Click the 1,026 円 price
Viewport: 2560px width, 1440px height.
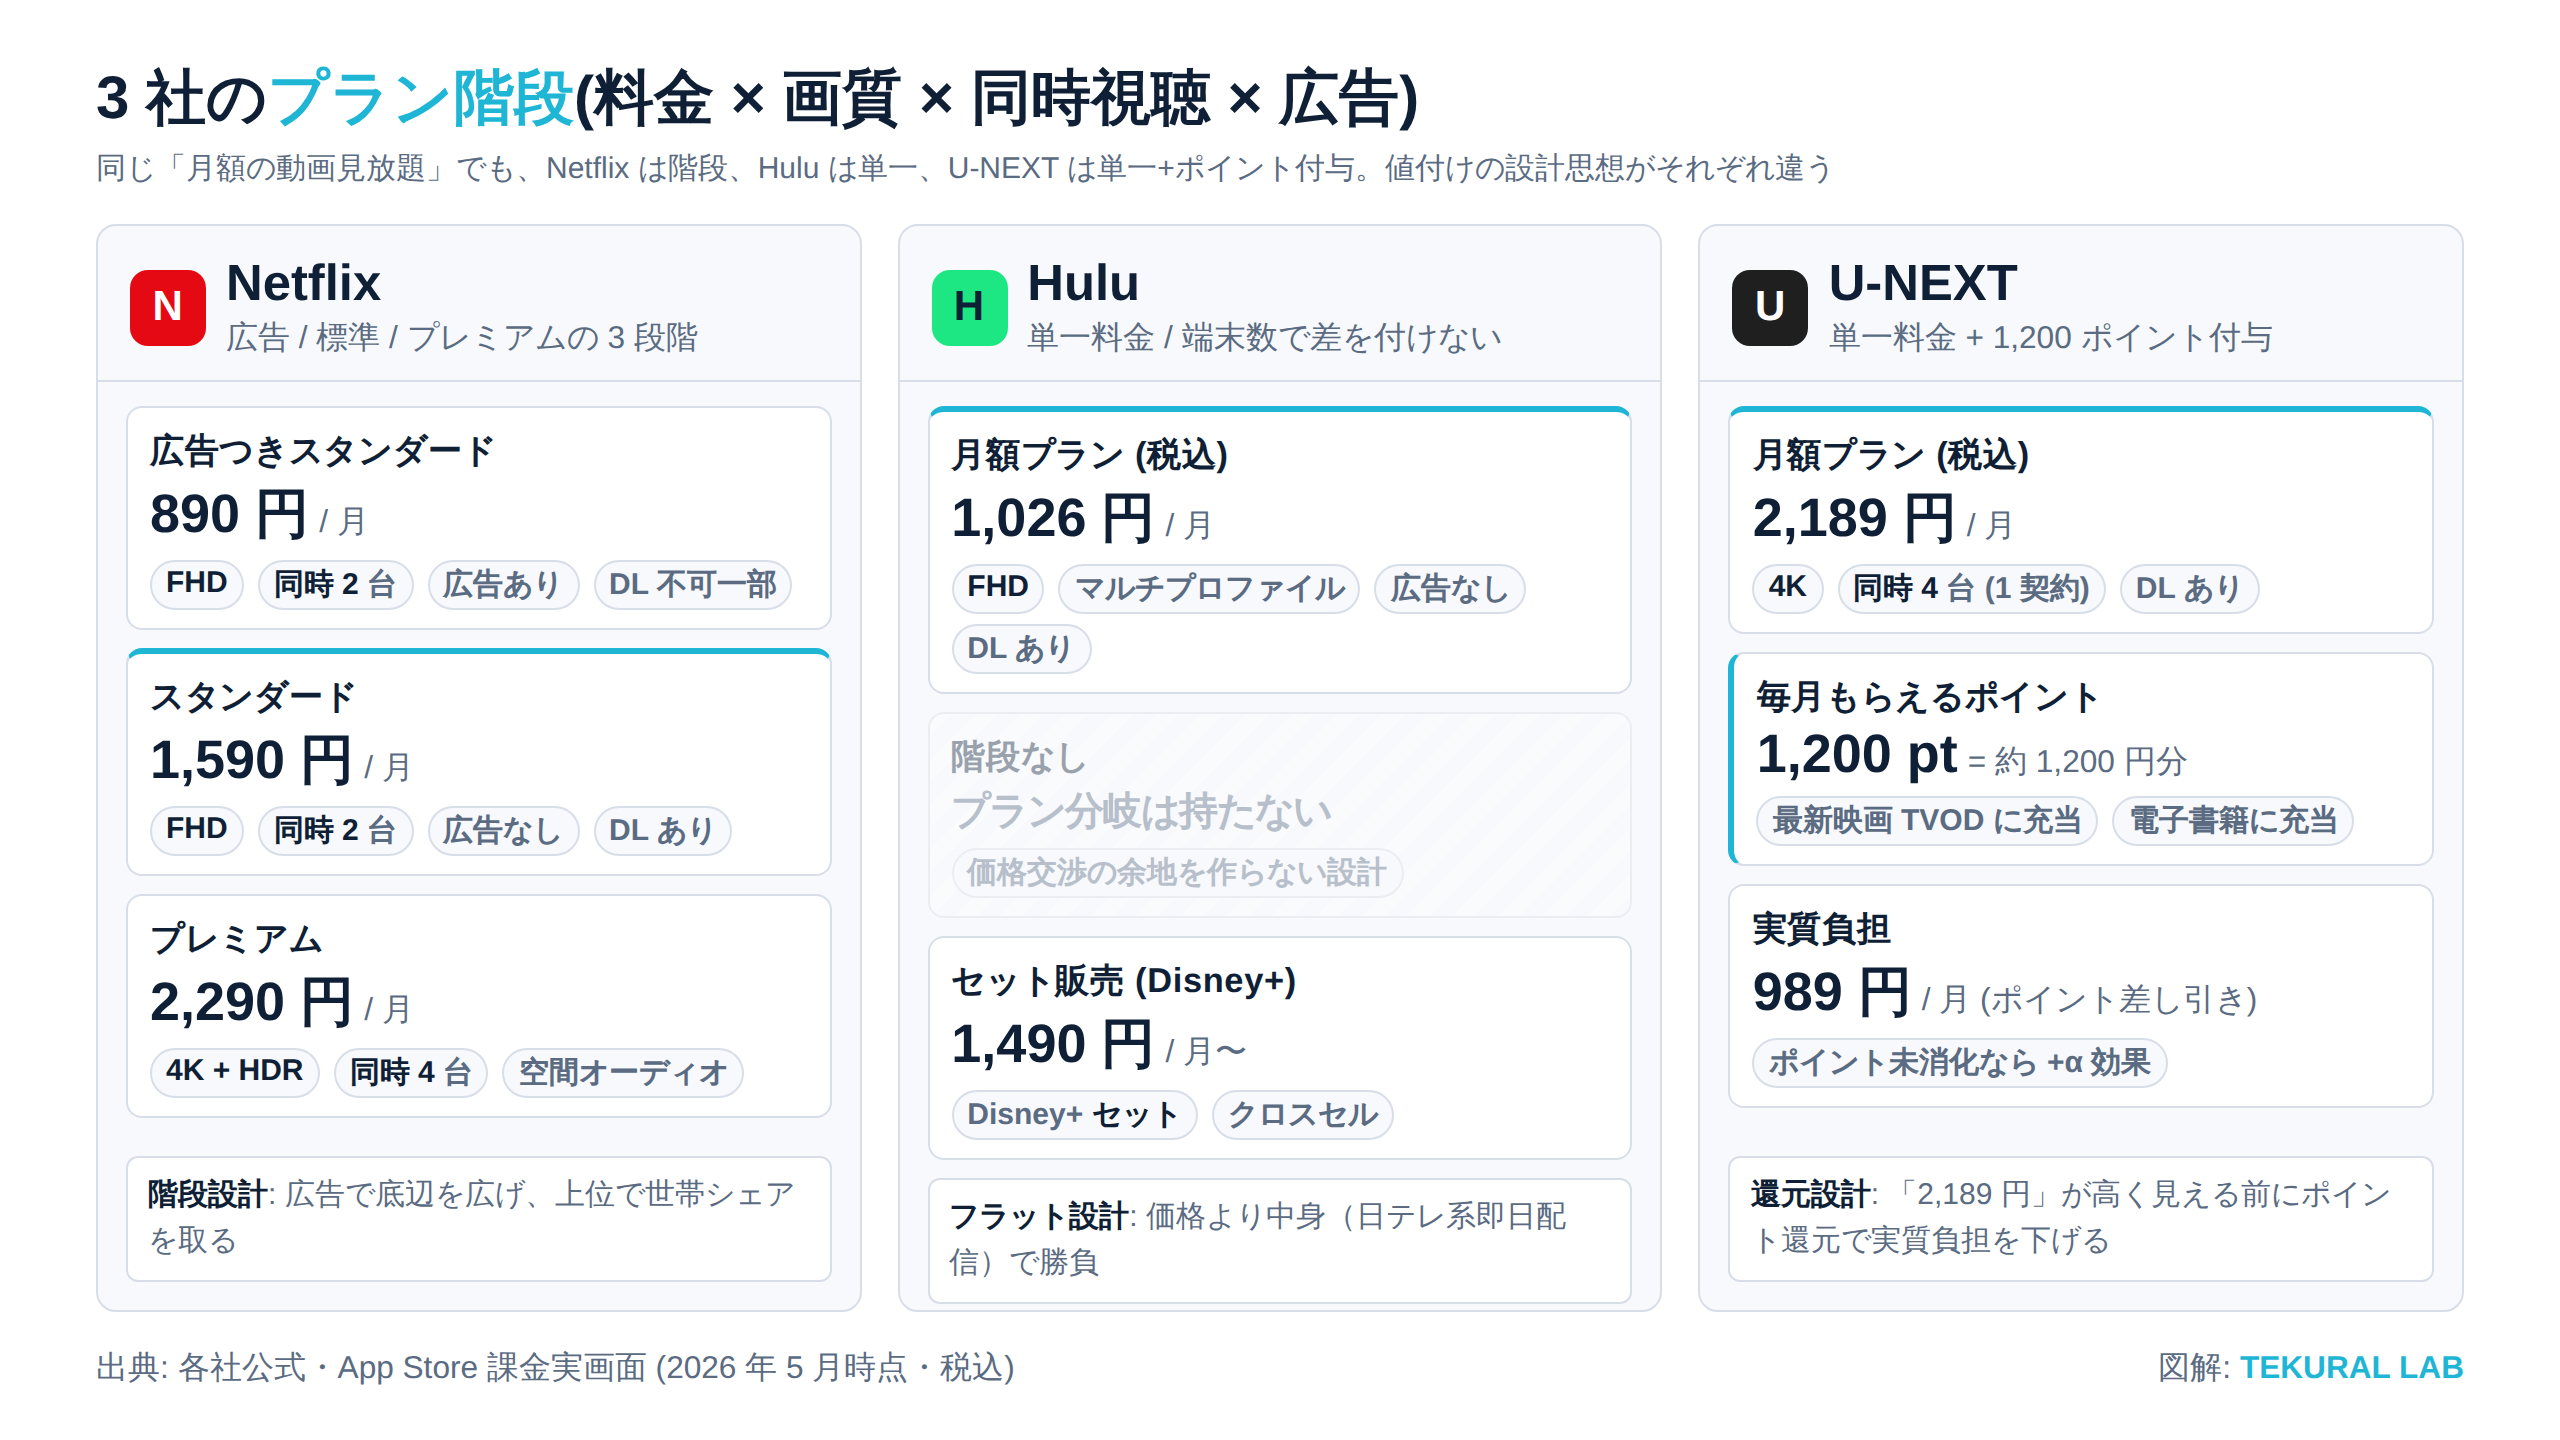(x=1052, y=518)
